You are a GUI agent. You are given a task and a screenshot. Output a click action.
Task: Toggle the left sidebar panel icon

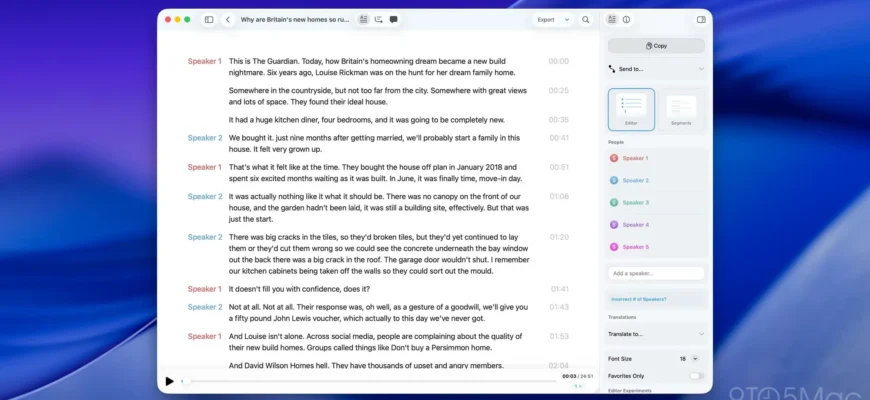(x=209, y=19)
